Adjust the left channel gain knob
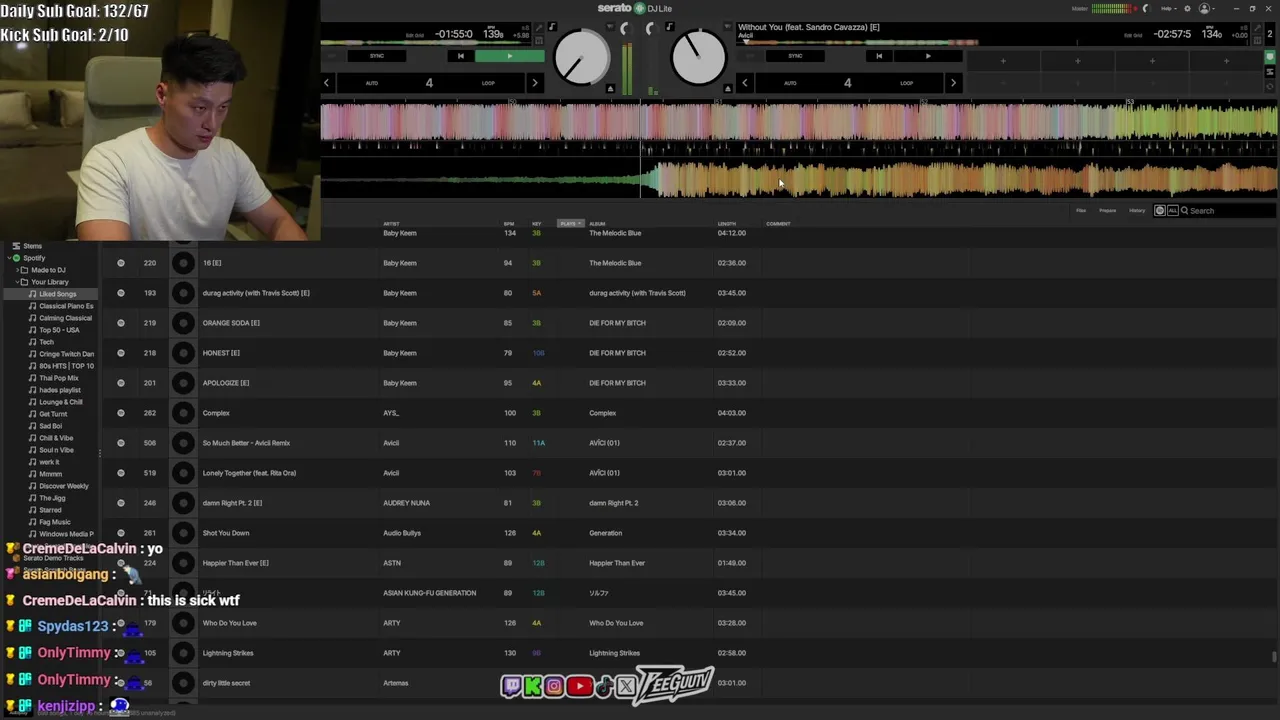Screen dimensions: 1280x720 click(x=626, y=28)
